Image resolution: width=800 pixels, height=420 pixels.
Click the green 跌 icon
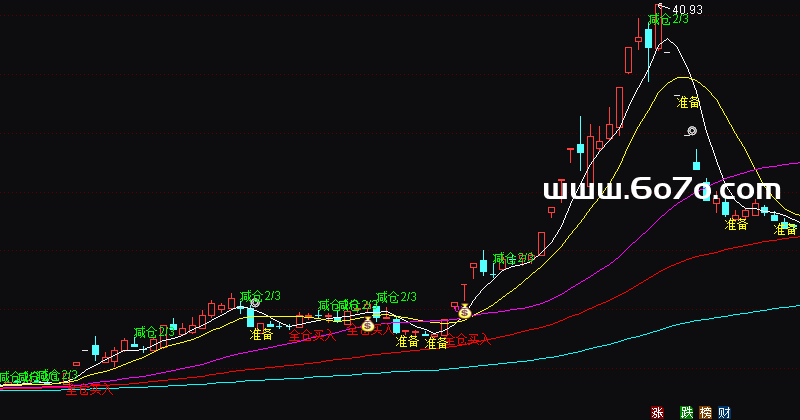pos(686,412)
